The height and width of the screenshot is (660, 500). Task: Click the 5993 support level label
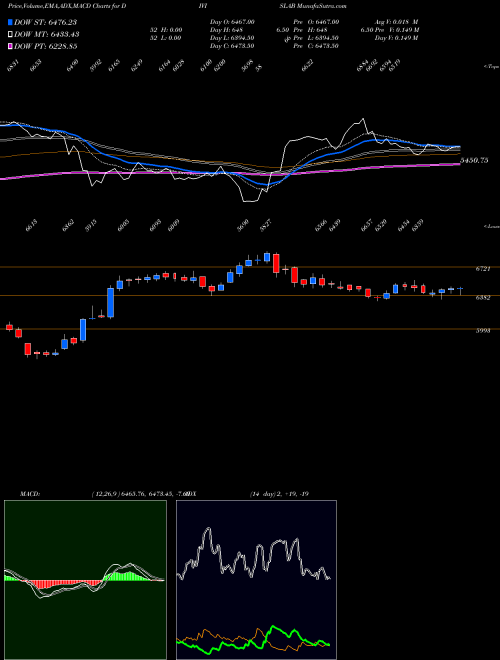tap(483, 331)
